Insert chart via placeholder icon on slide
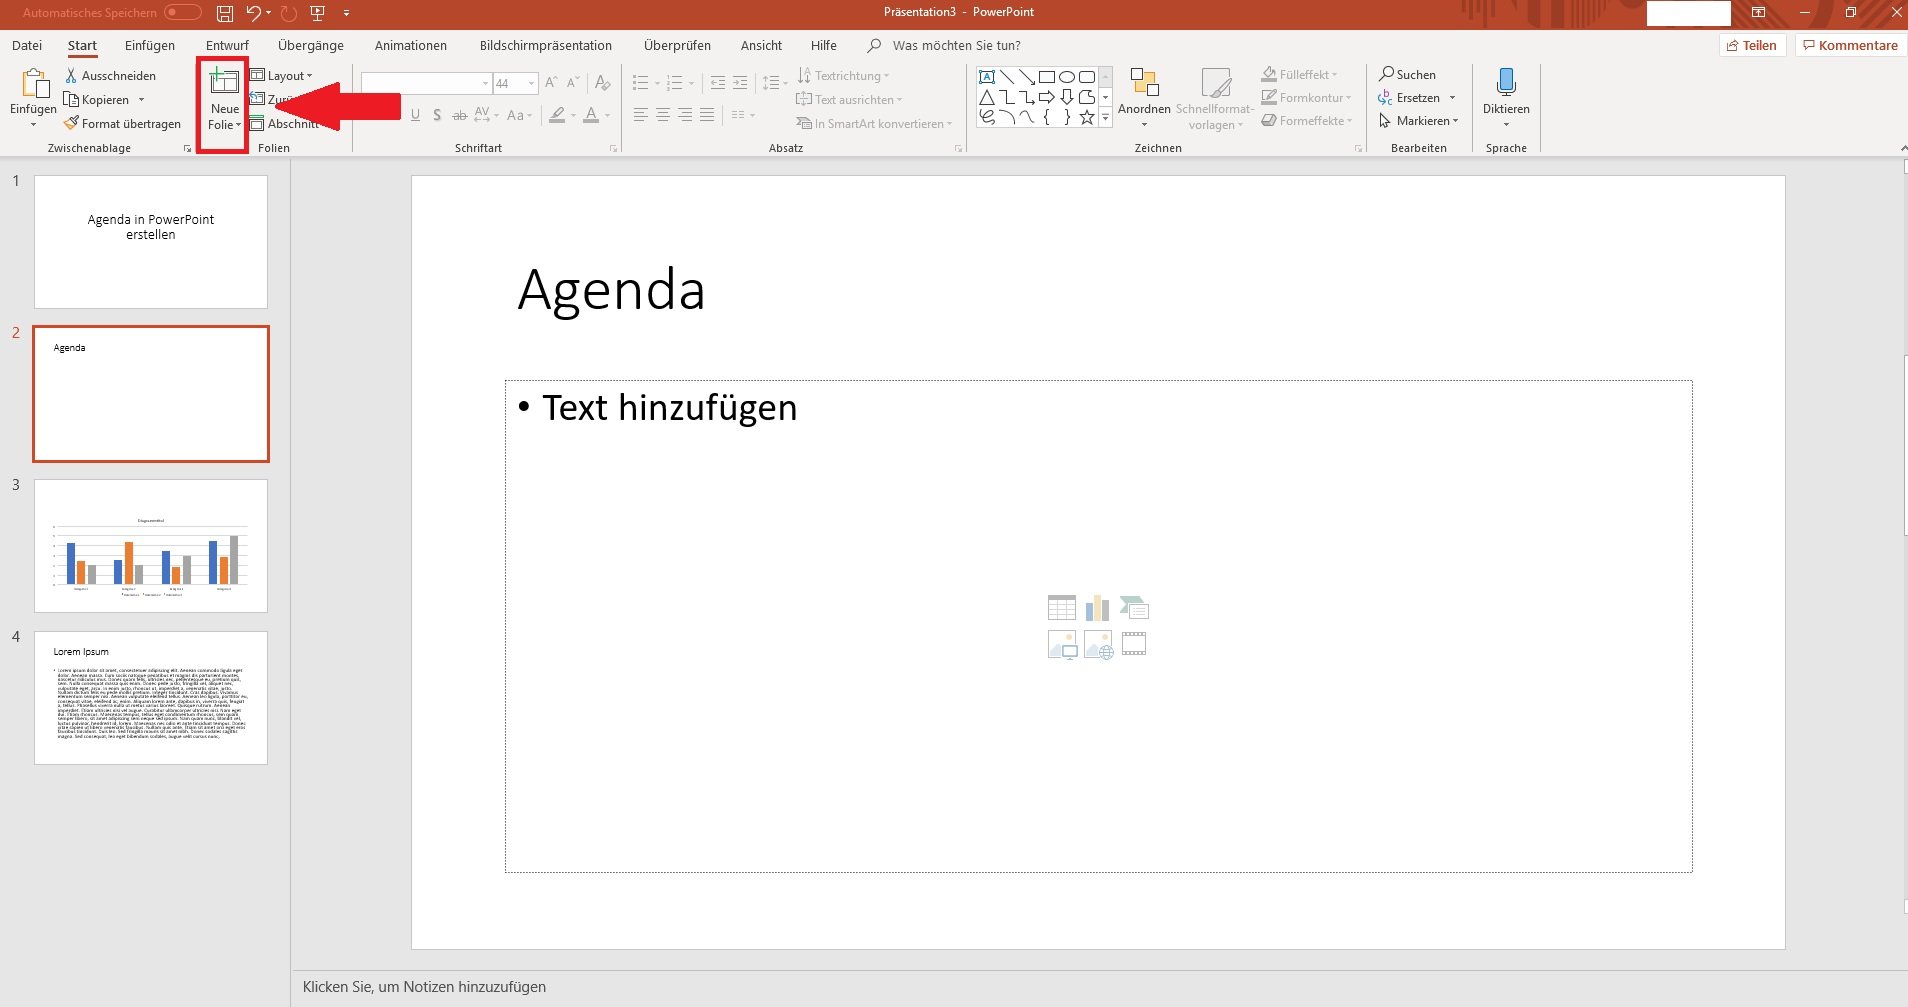 1097,608
